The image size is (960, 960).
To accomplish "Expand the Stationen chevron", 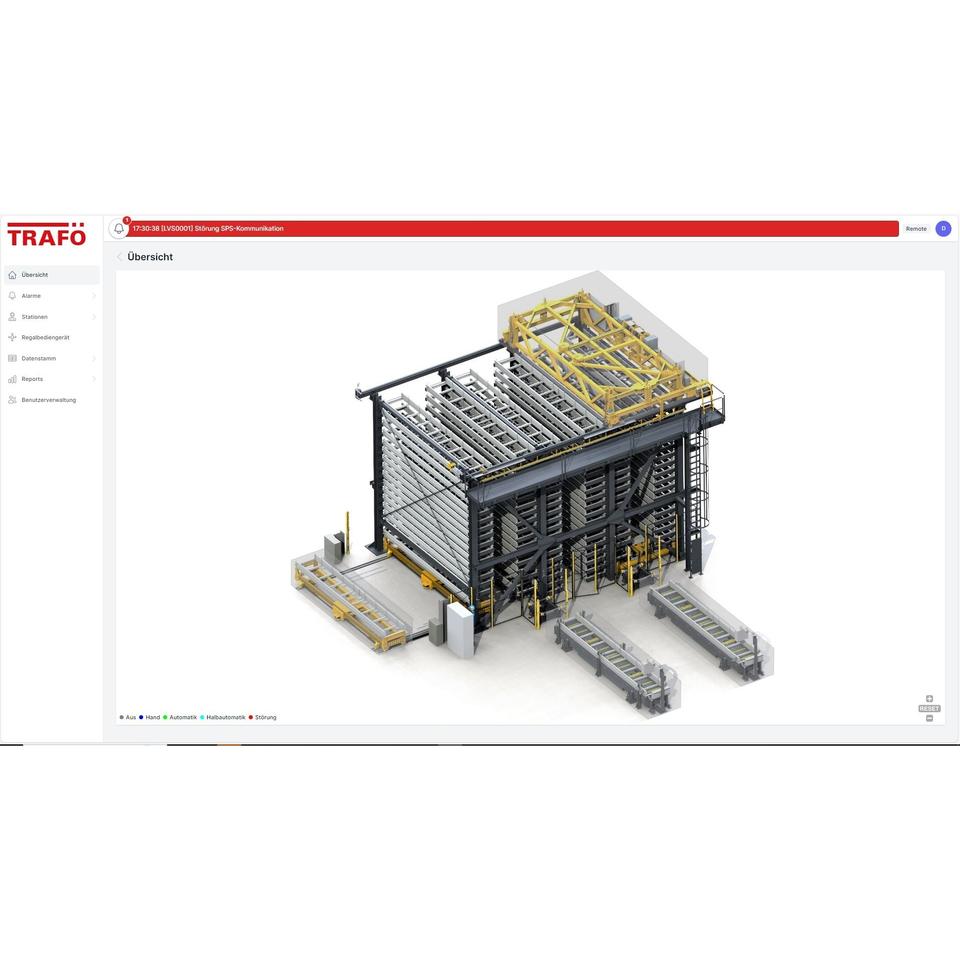I will (94, 317).
